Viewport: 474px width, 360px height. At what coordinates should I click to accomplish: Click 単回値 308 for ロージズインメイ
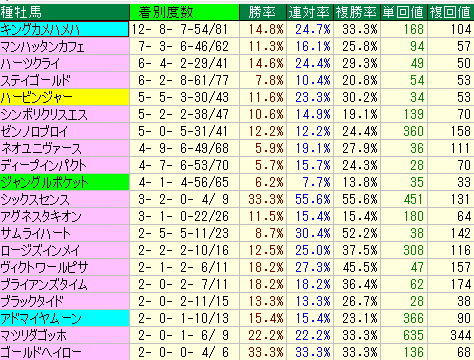(414, 250)
